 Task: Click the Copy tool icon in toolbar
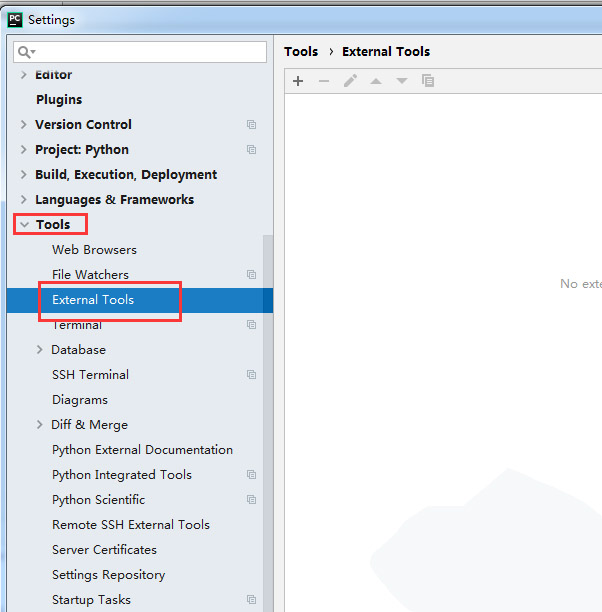[x=428, y=81]
